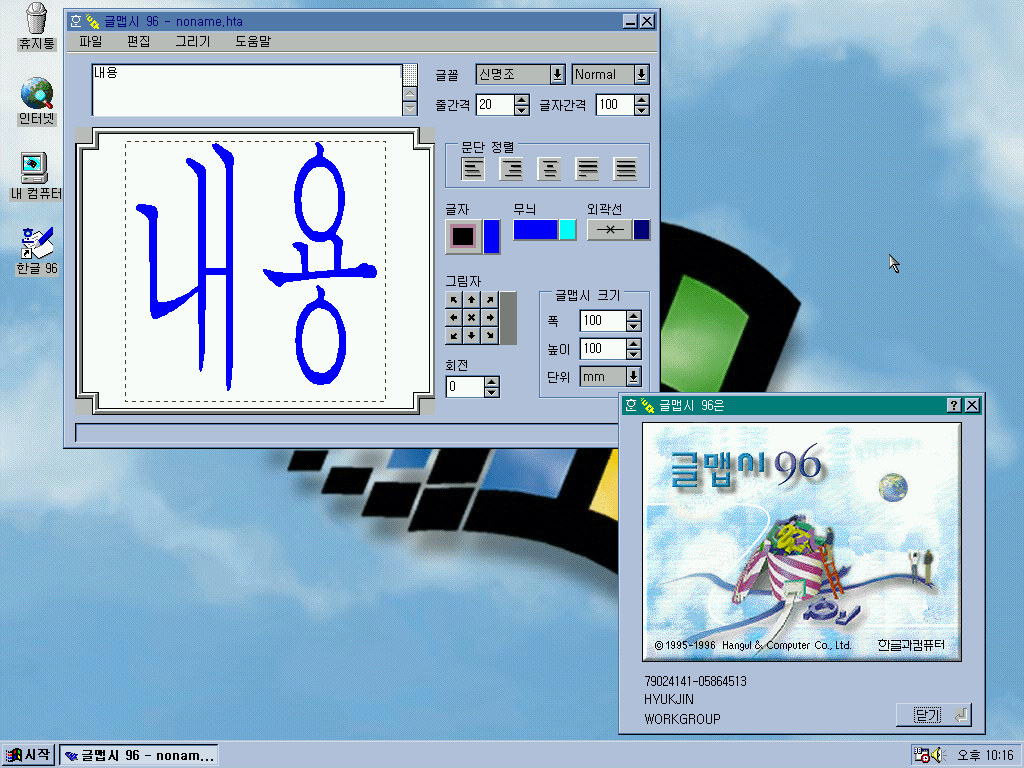Click the 내용 text input box
This screenshot has height=768, width=1024.
247,90
